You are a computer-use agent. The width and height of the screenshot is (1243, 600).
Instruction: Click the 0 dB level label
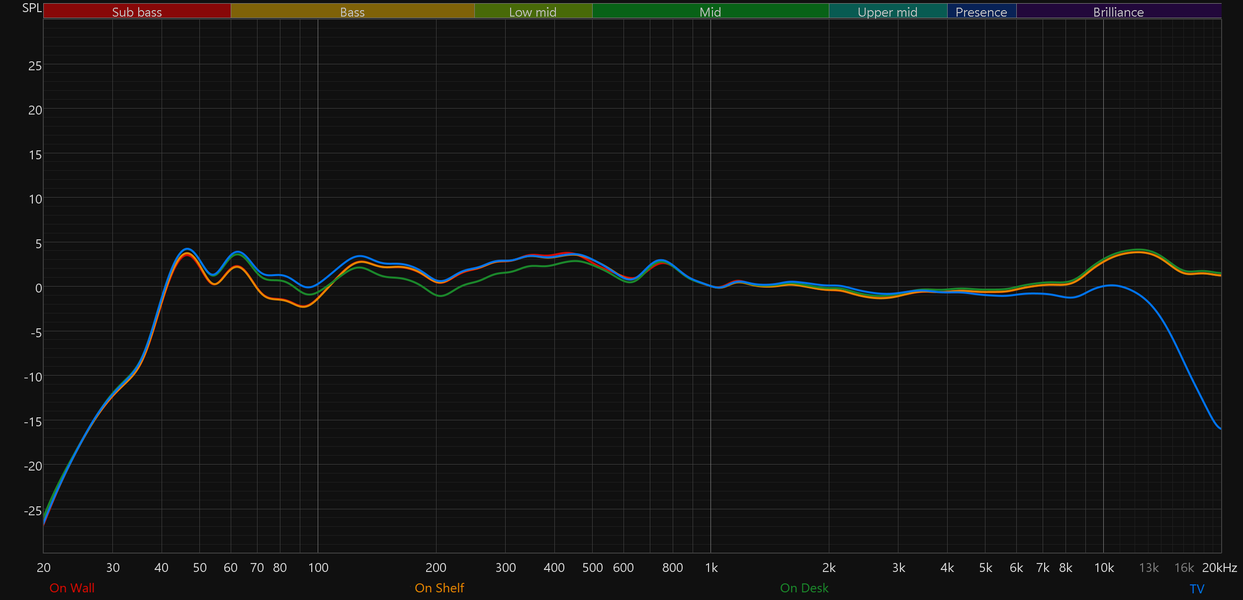37,288
